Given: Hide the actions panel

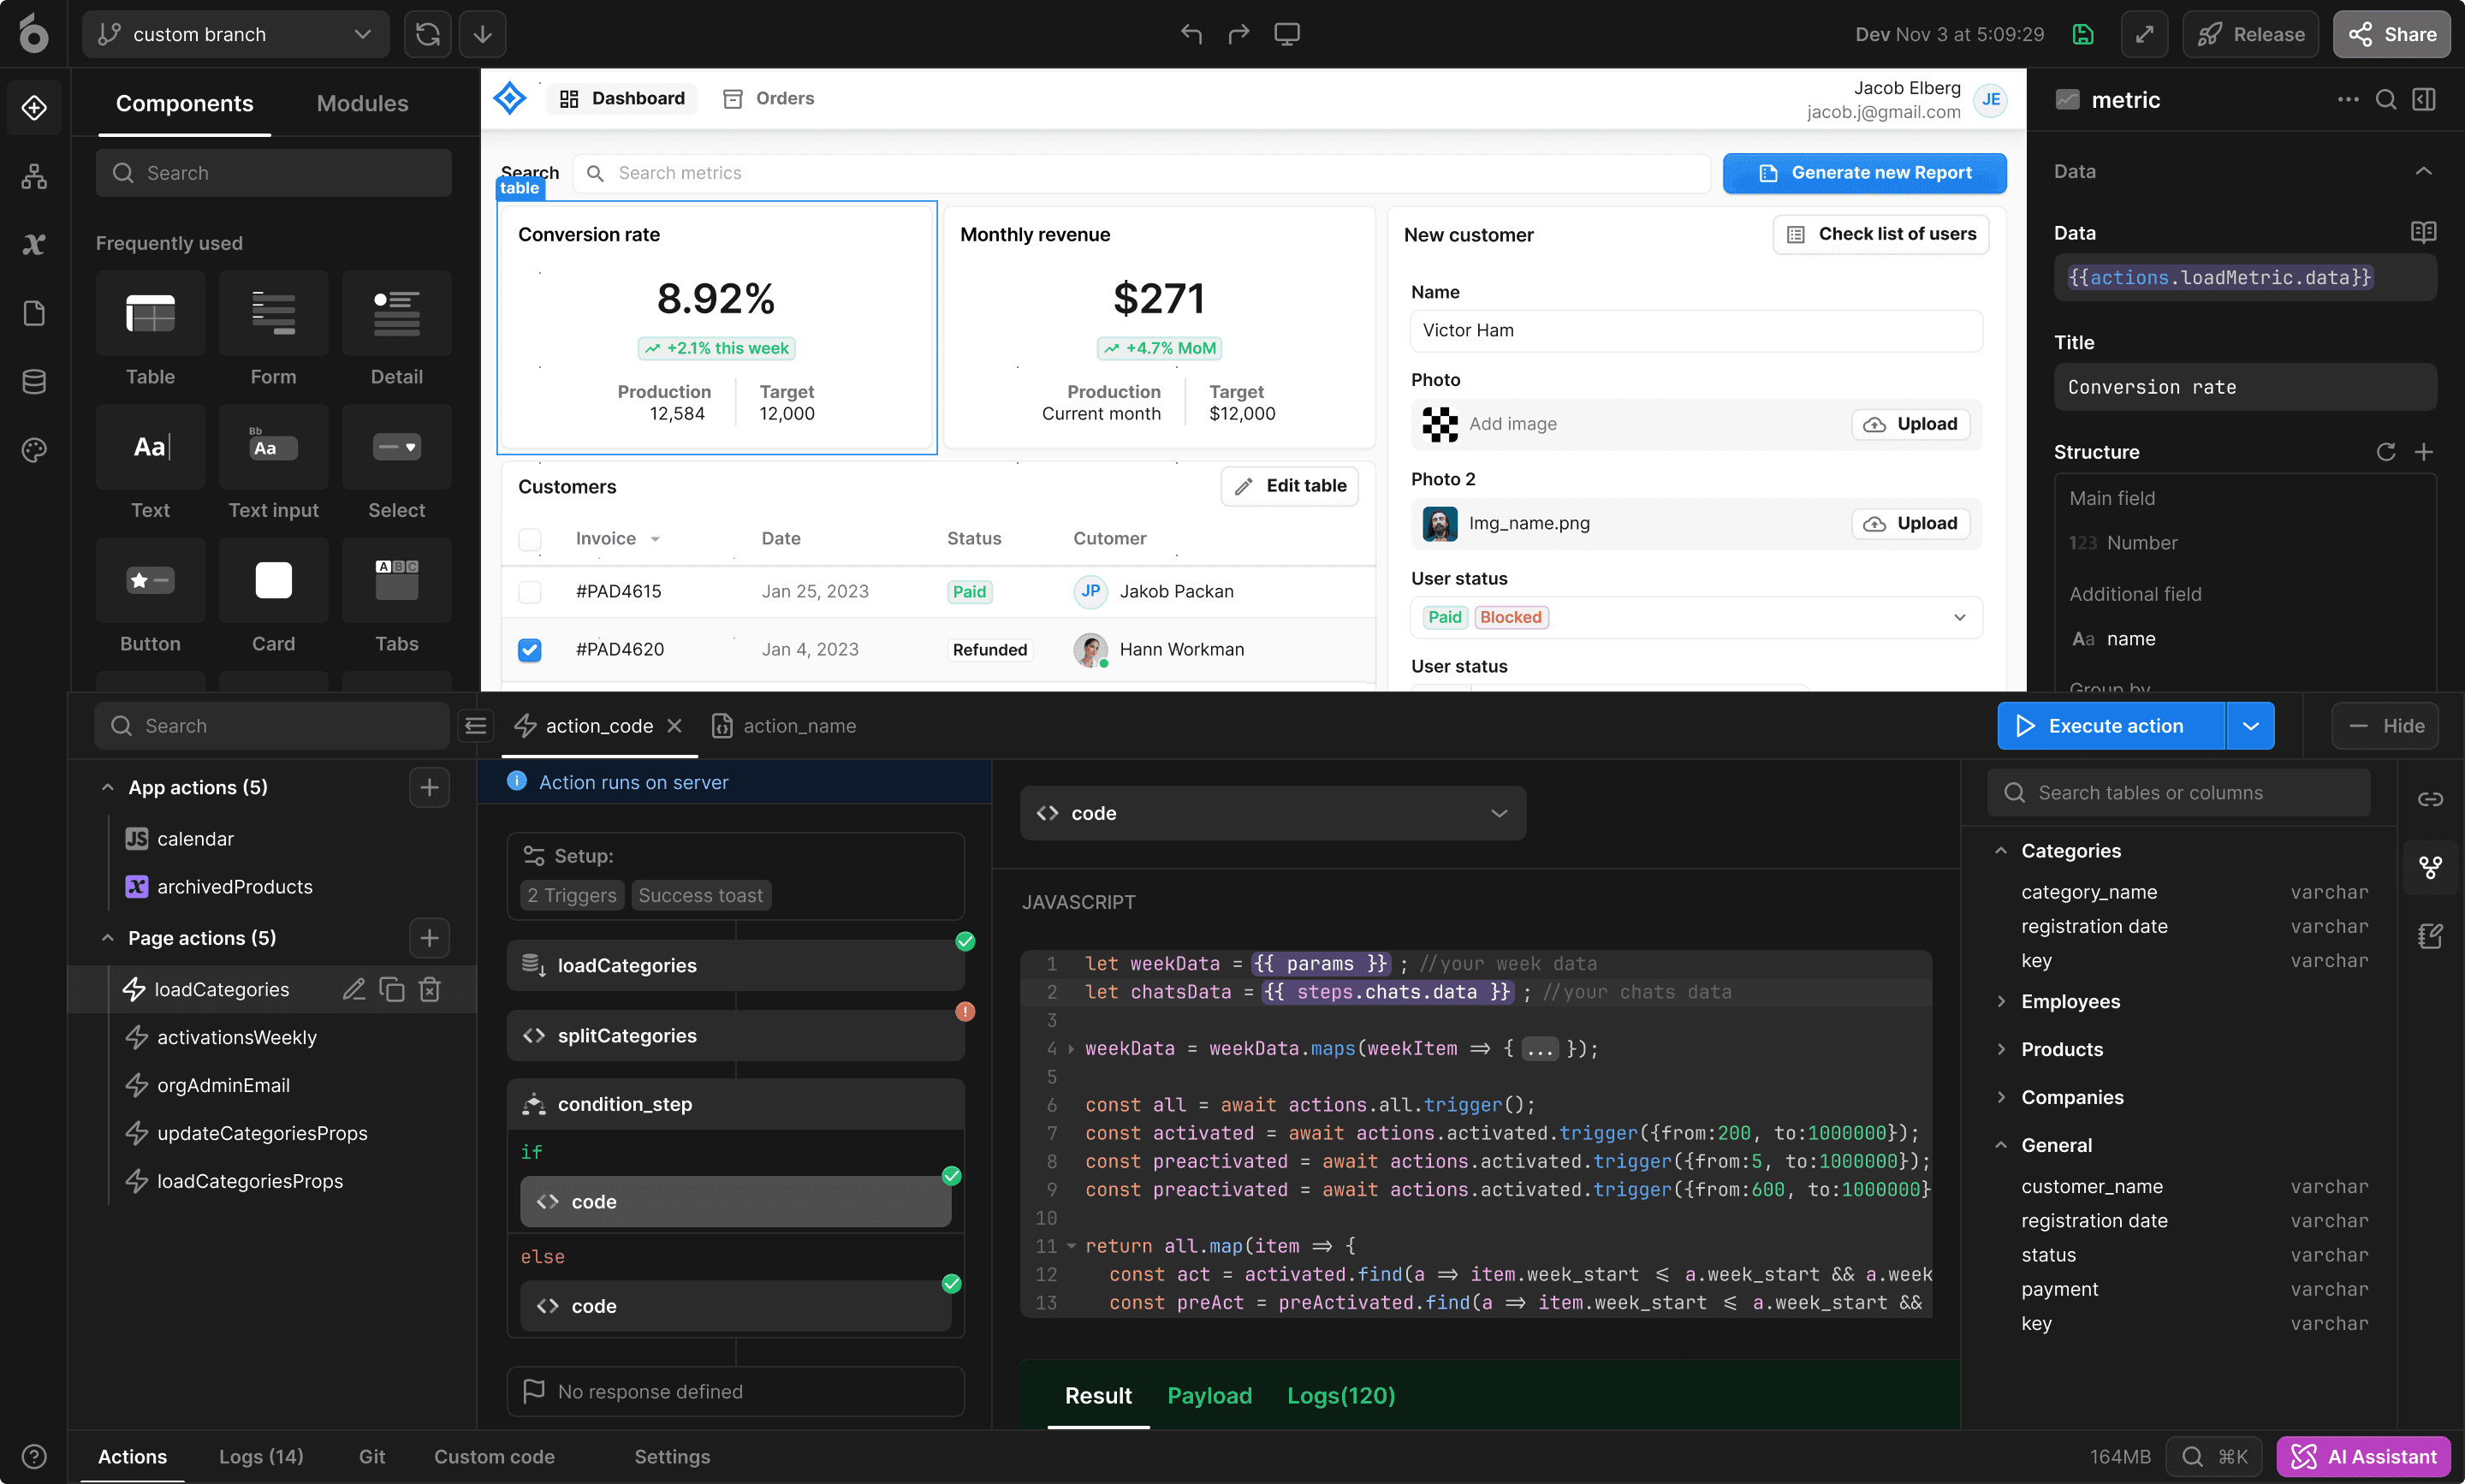Looking at the screenshot, I should (x=2385, y=726).
